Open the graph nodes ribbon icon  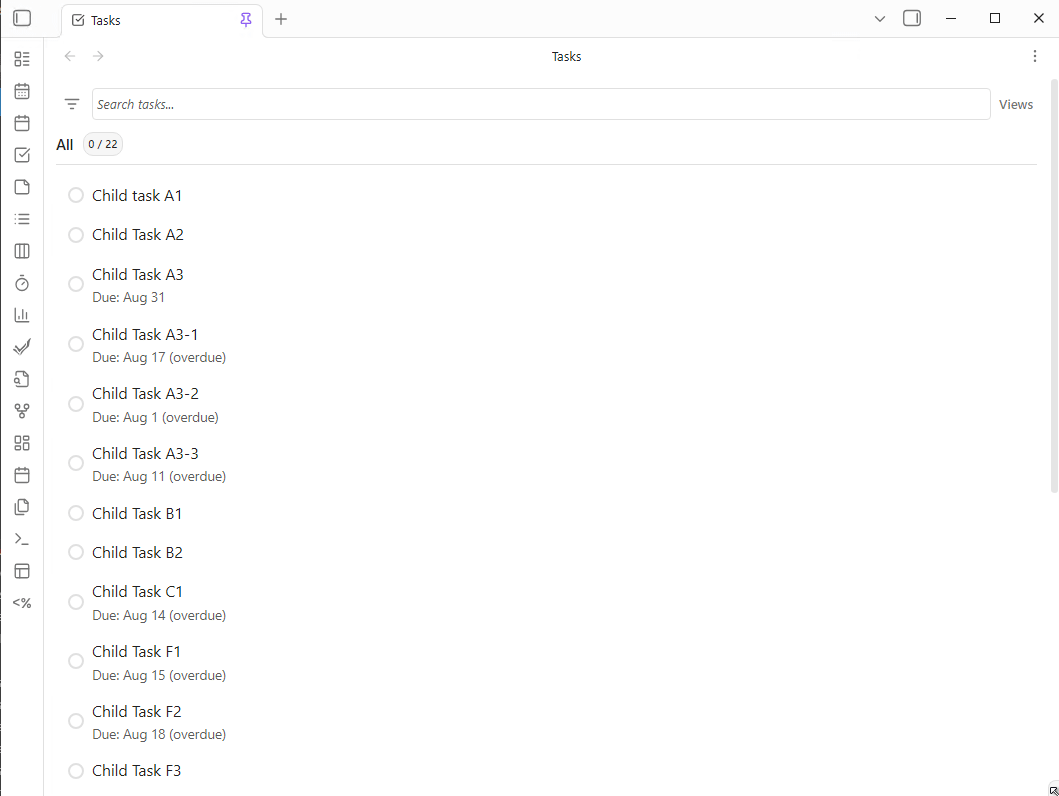(22, 411)
